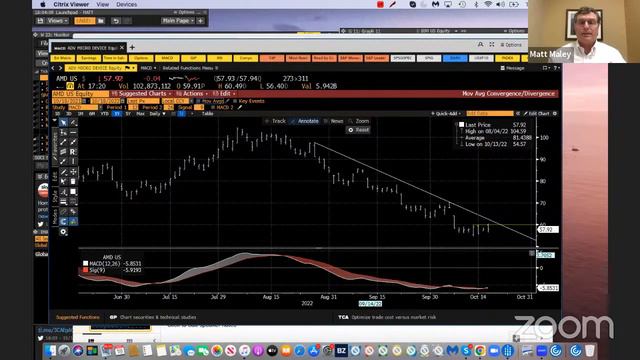640x360 pixels.
Task: Open the BZ app in the dock
Action: click(341, 351)
